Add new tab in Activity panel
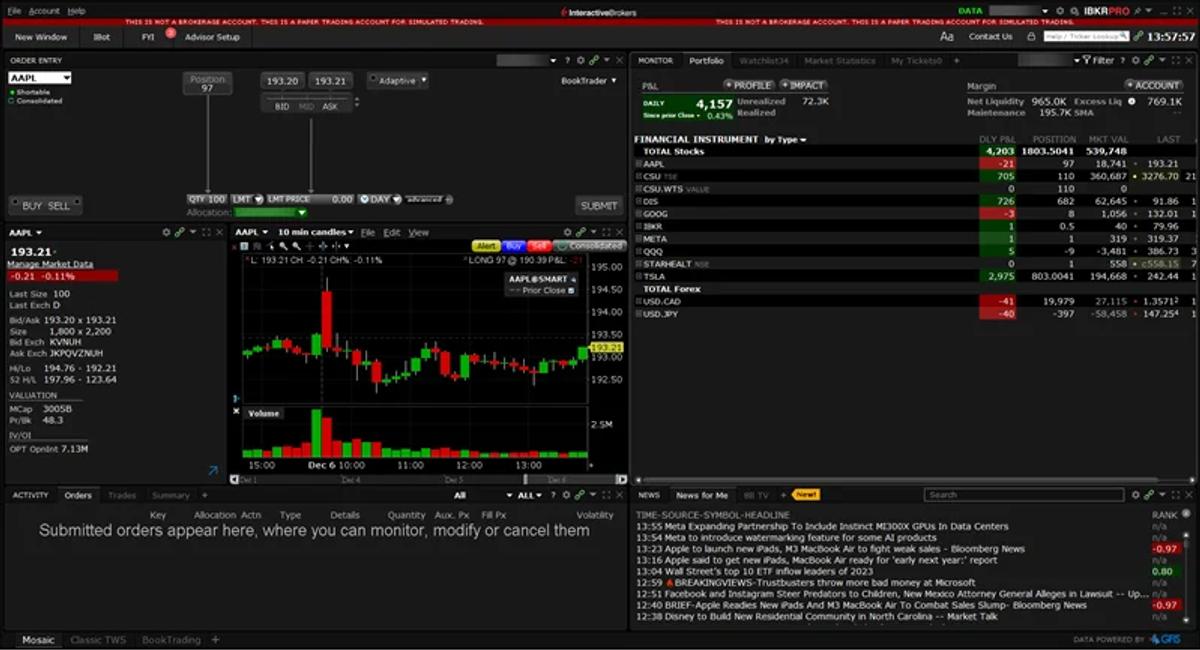This screenshot has width=1200, height=650. pos(204,495)
